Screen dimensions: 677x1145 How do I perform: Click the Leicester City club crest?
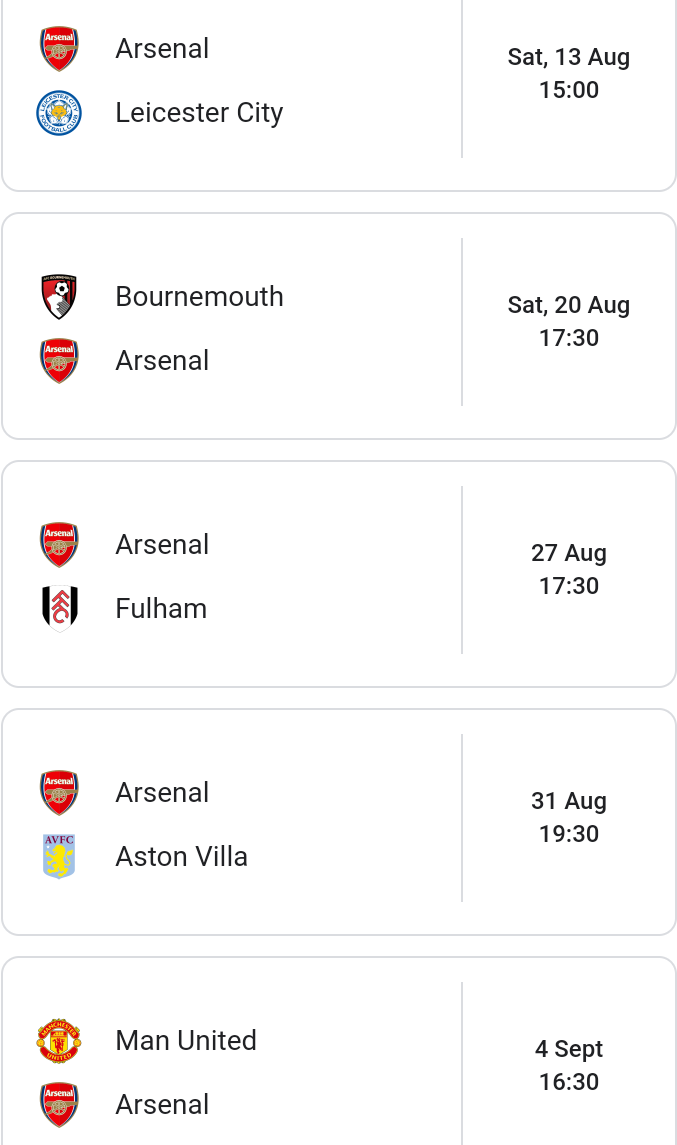click(x=59, y=113)
